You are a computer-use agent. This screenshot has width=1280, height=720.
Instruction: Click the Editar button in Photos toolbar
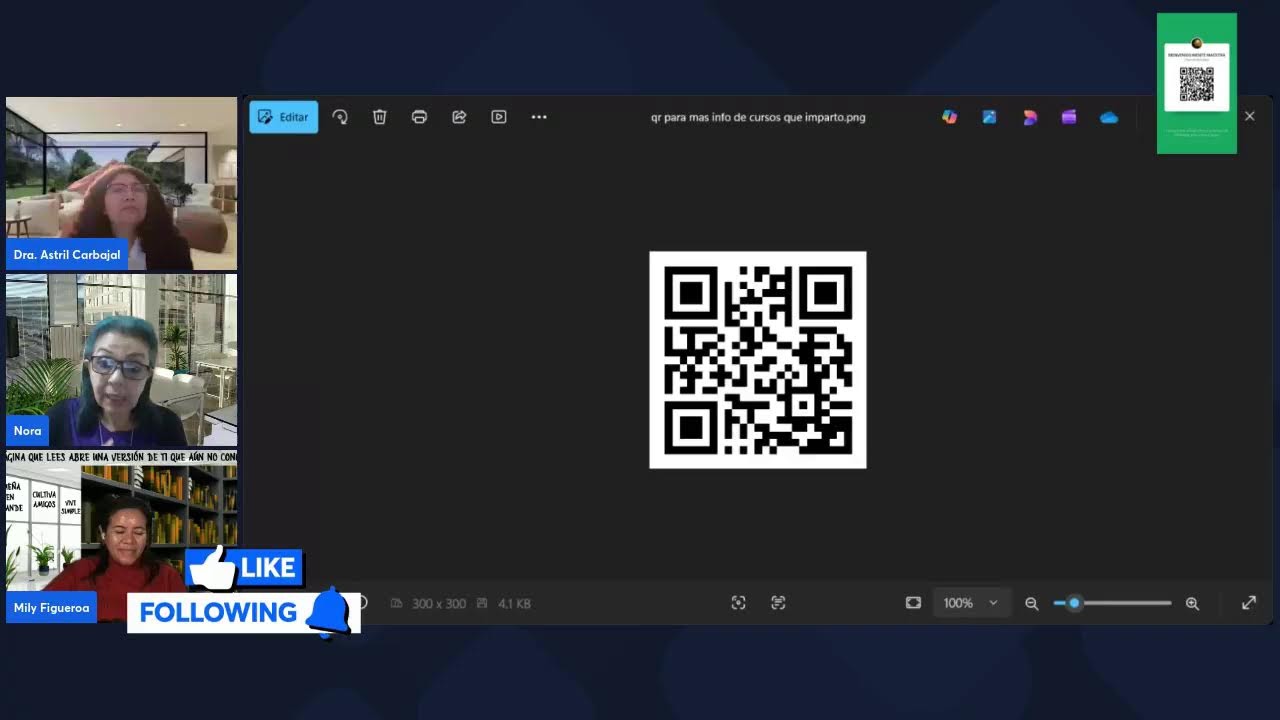pyautogui.click(x=284, y=117)
